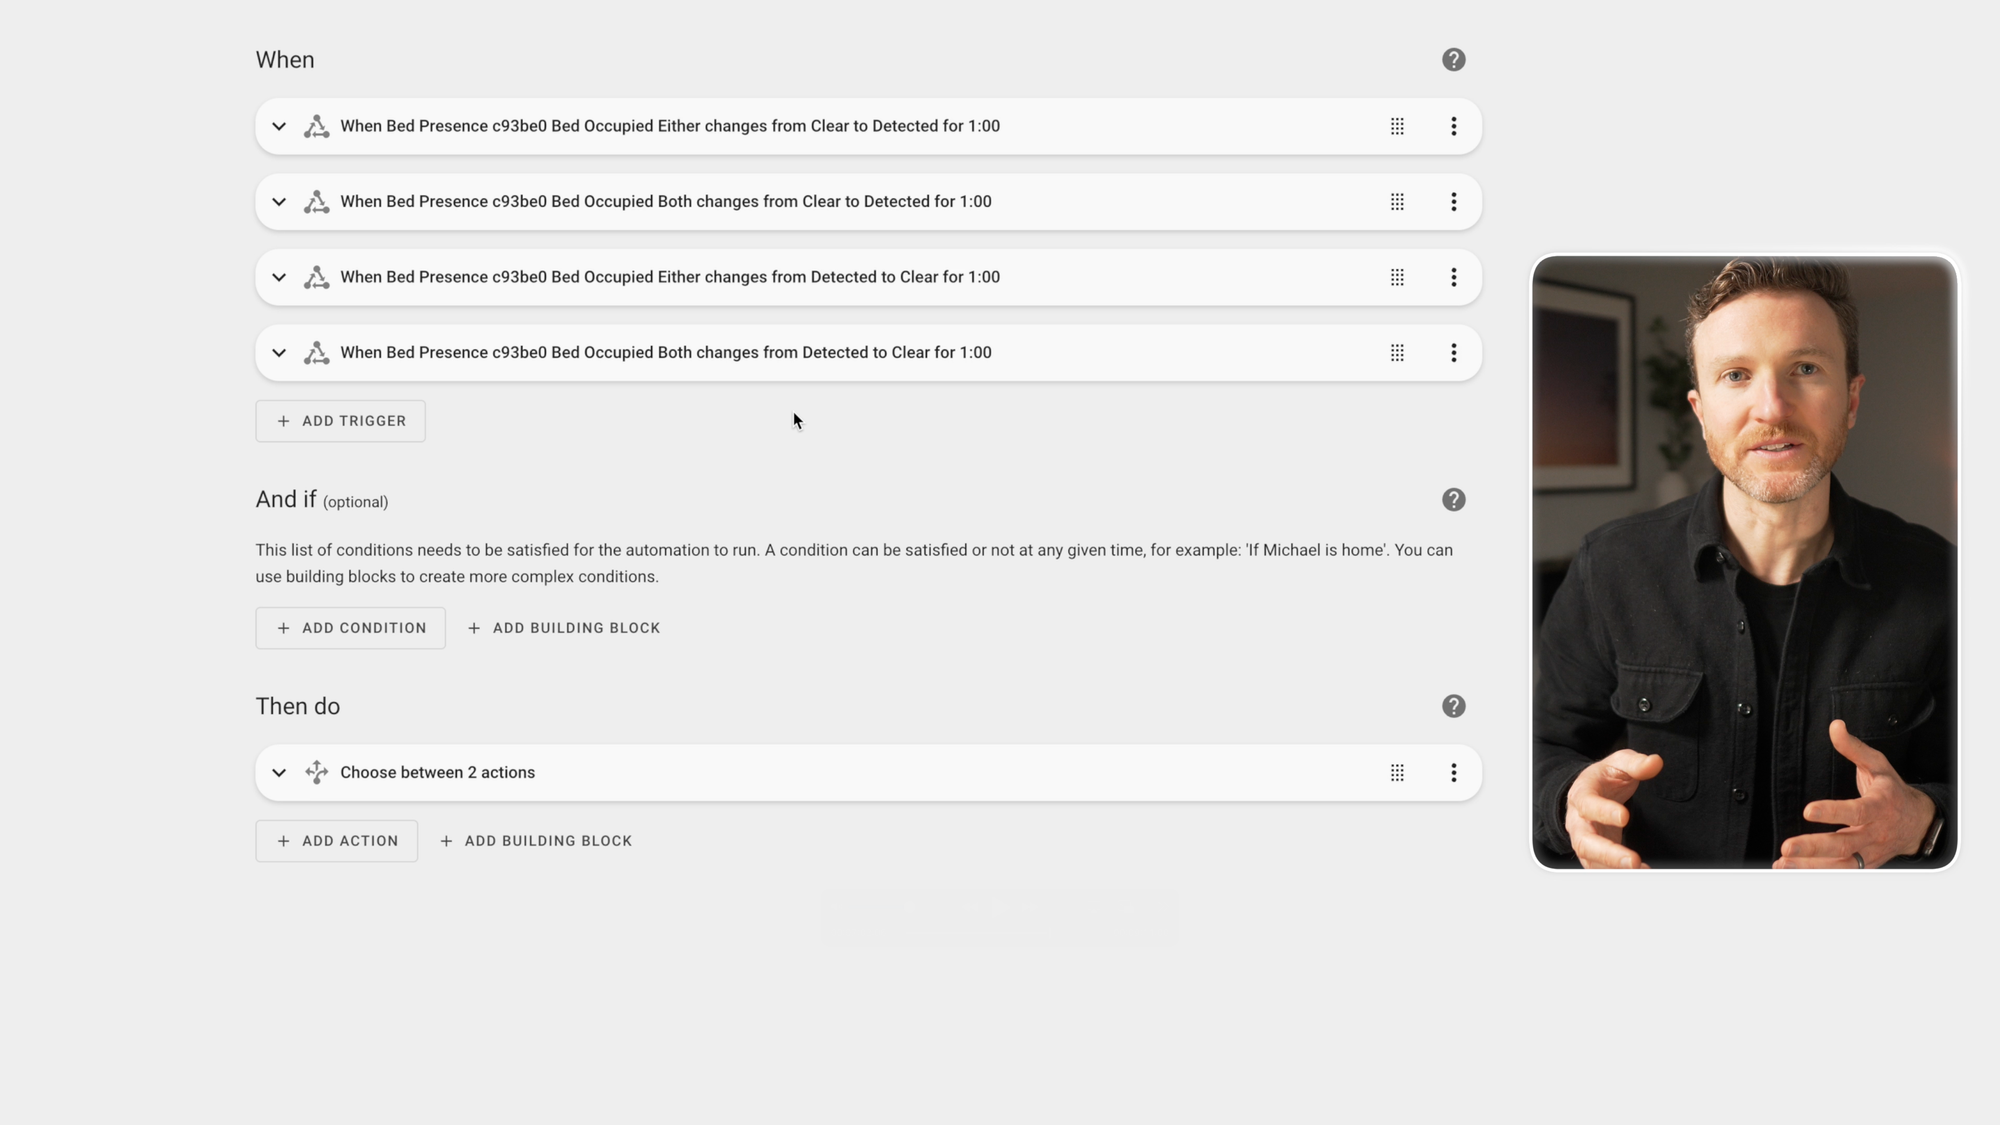Open help for the And if section
The image size is (2000, 1125).
click(1453, 500)
